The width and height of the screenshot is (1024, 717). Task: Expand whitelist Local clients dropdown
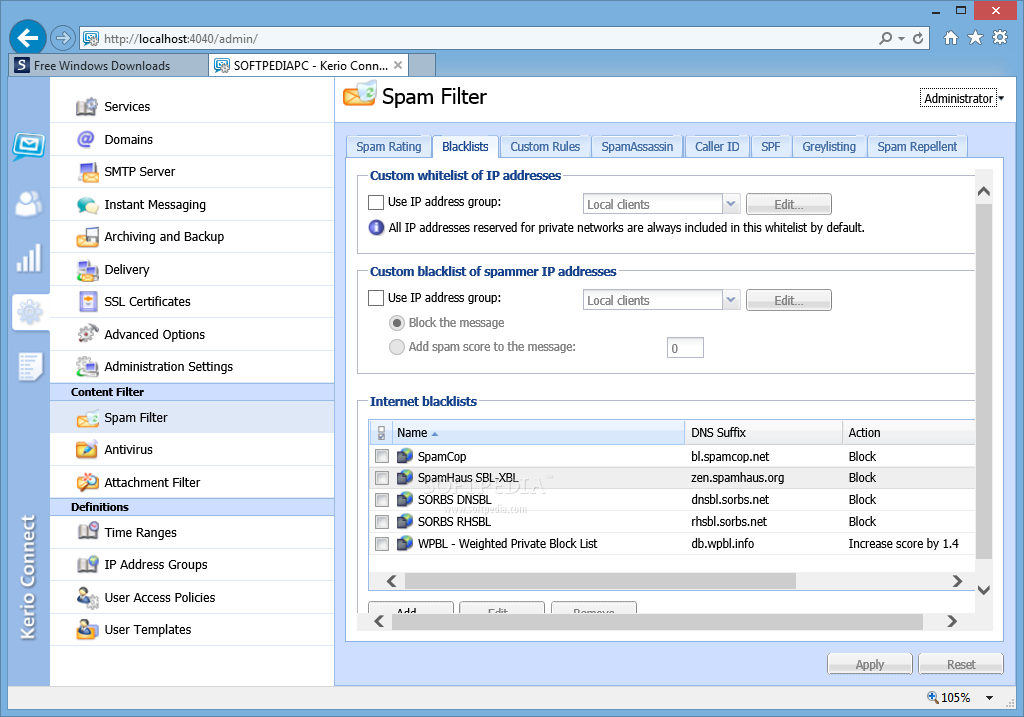tap(731, 204)
